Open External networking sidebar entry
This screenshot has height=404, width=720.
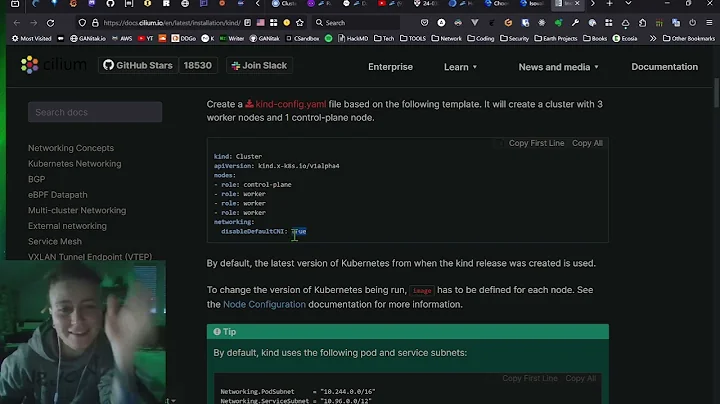[x=67, y=226]
